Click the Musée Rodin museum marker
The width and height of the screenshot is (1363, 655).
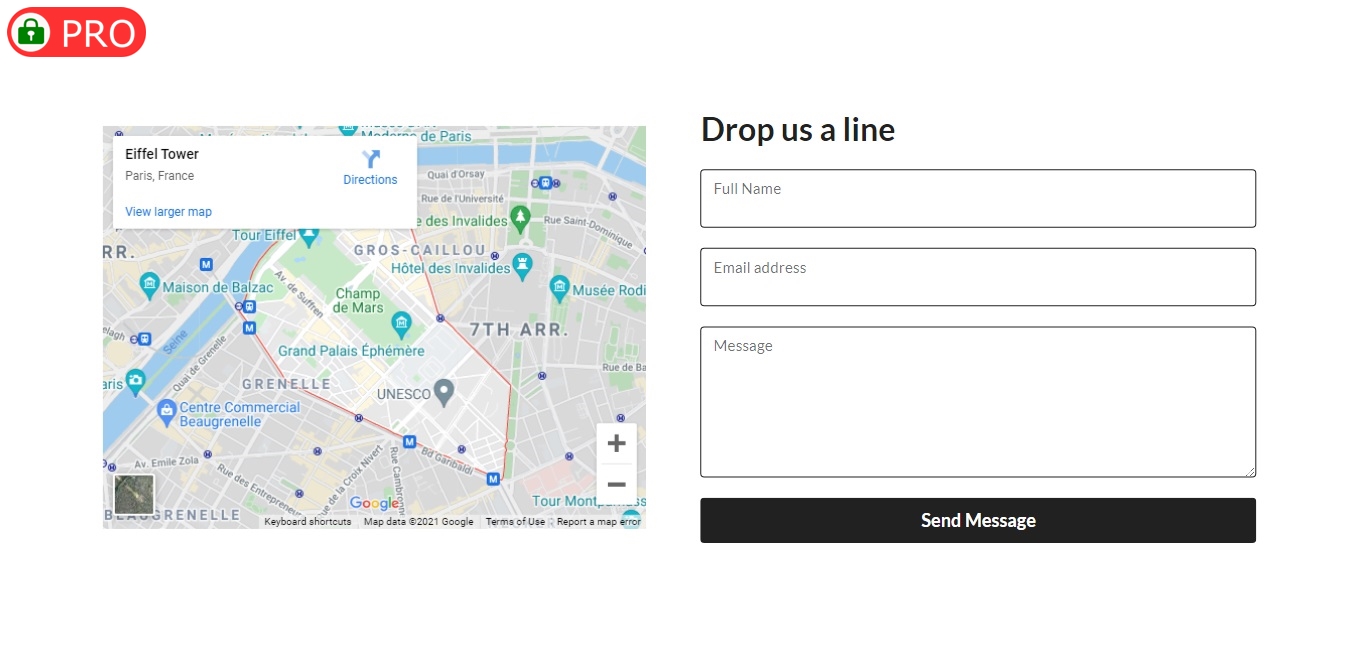coord(560,289)
